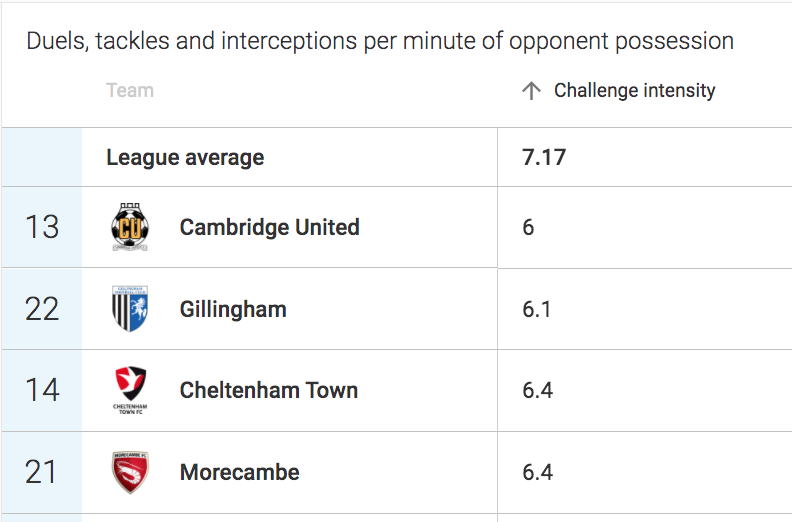This screenshot has width=792, height=522.
Task: Sort table by Challenge intensity column
Action: tap(634, 91)
